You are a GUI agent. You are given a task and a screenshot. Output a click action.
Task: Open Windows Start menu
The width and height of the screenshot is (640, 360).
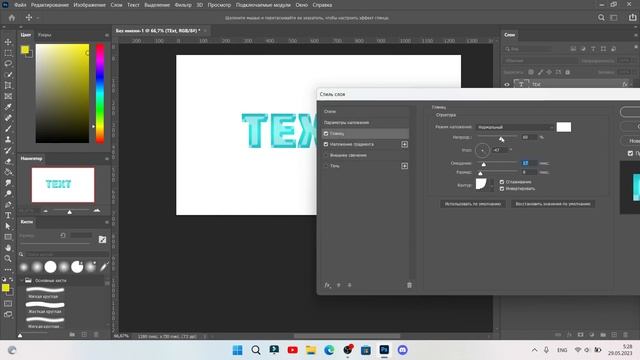[237, 350]
